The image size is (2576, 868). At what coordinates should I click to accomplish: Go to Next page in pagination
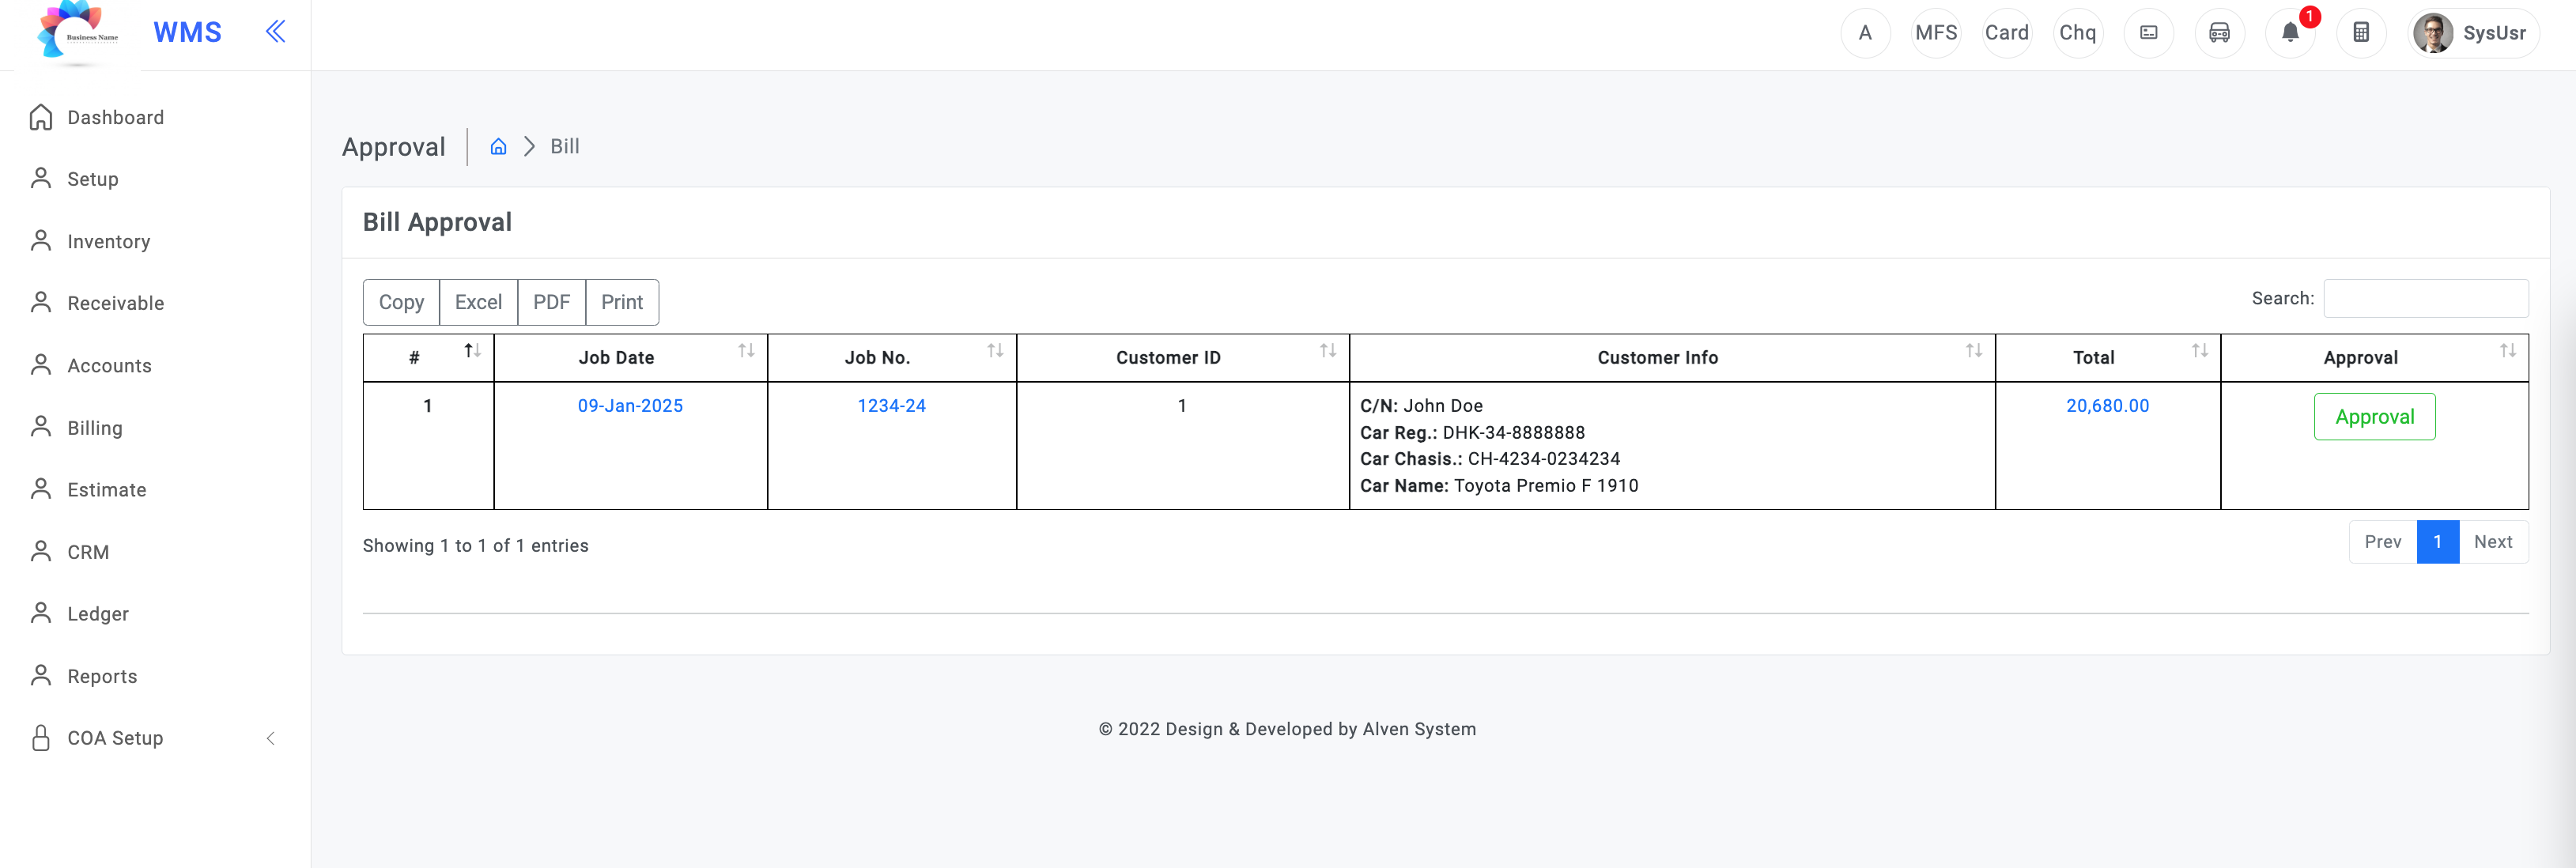point(2493,542)
